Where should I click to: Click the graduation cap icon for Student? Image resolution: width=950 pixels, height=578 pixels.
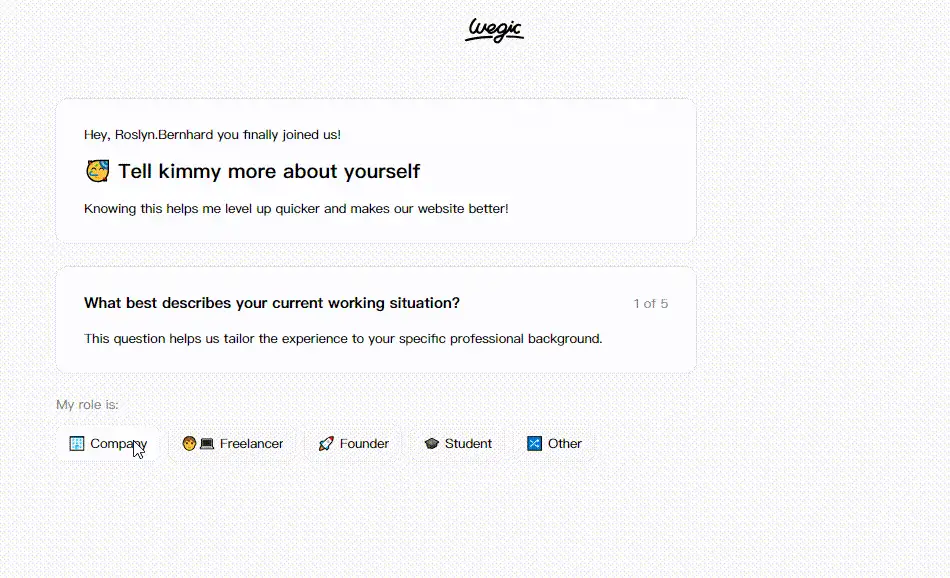(431, 443)
